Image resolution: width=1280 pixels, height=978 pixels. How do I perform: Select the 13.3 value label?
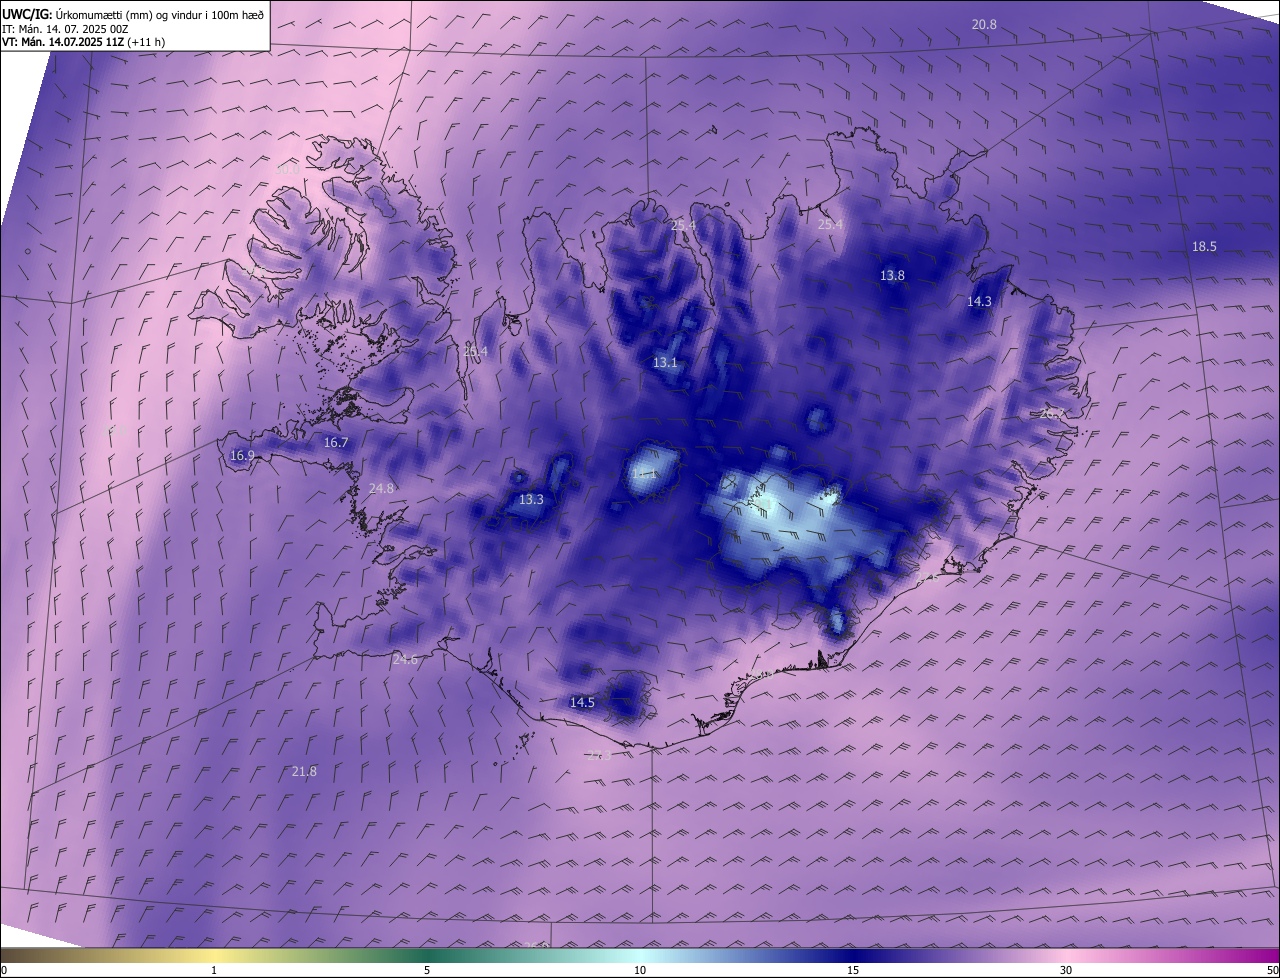[x=531, y=499]
